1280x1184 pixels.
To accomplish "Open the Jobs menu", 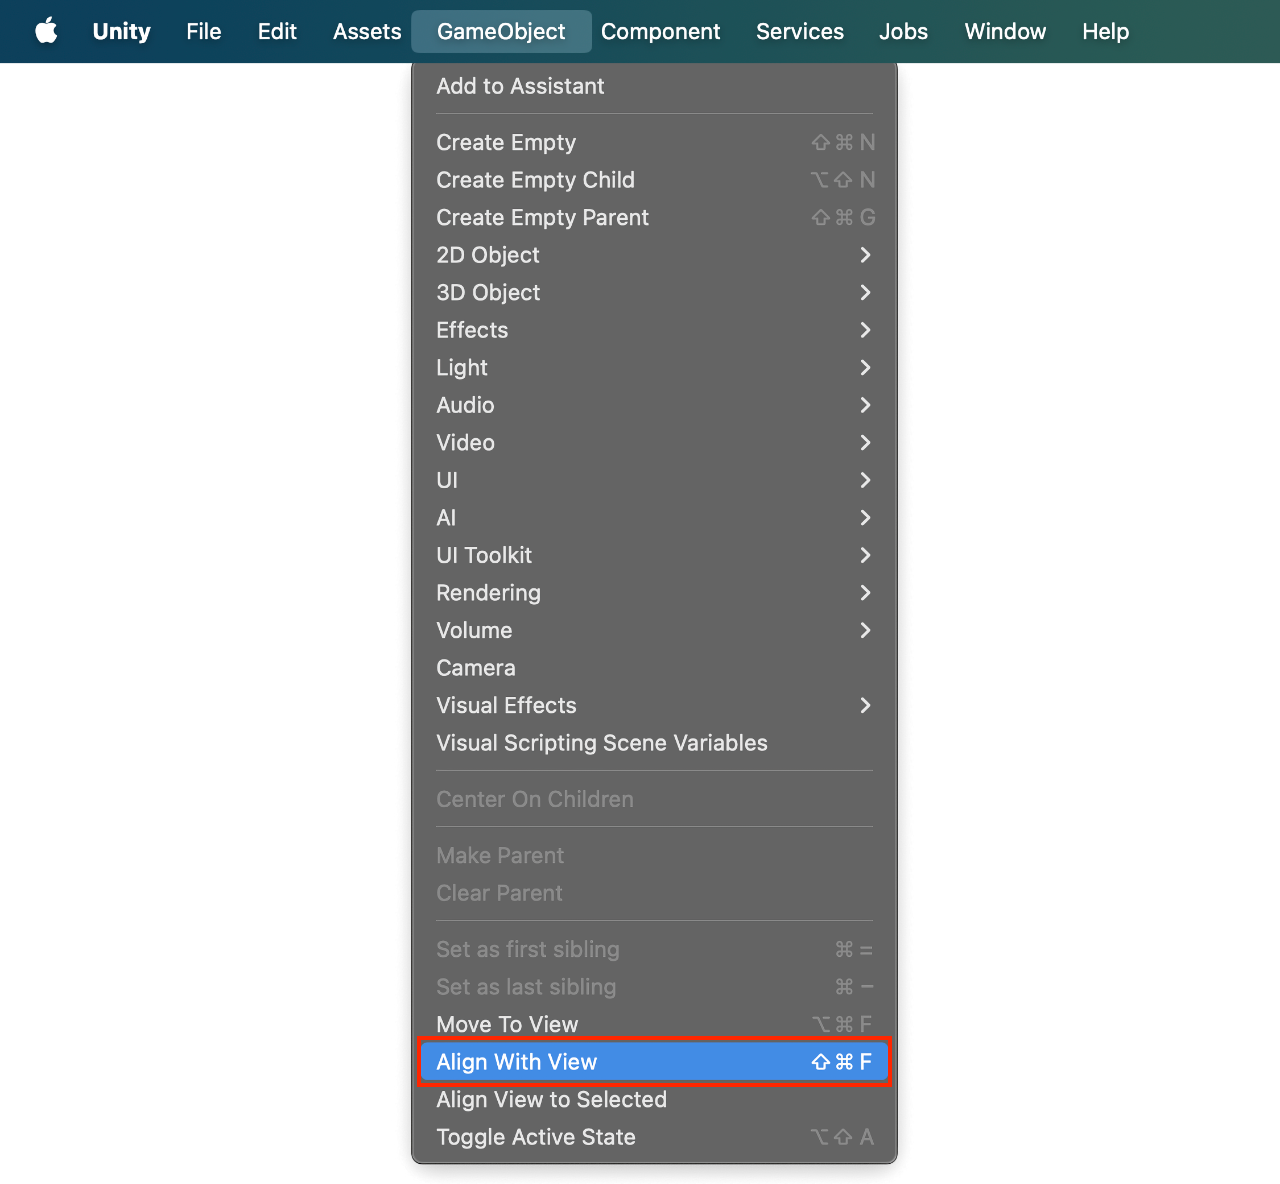I will (904, 31).
